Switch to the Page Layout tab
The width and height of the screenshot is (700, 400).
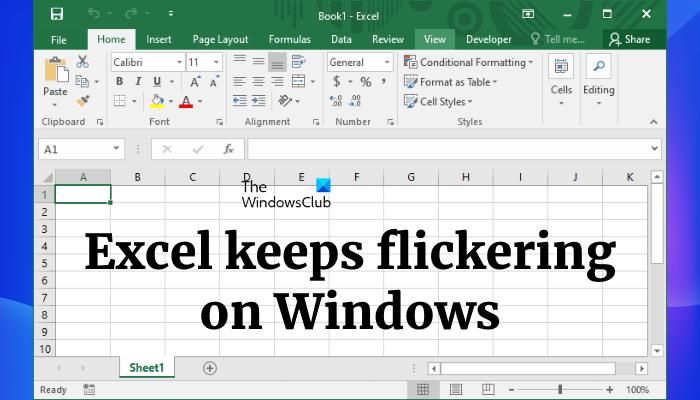[x=220, y=39]
